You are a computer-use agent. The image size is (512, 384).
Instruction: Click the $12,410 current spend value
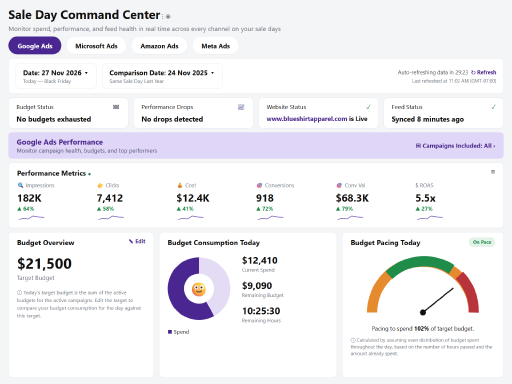260,260
